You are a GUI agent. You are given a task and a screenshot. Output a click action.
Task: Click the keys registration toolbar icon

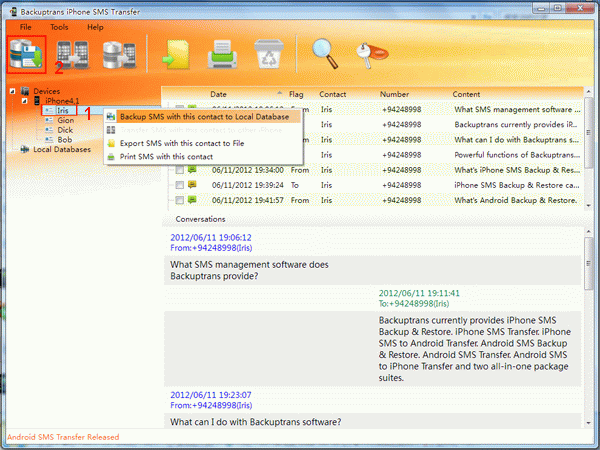point(372,55)
